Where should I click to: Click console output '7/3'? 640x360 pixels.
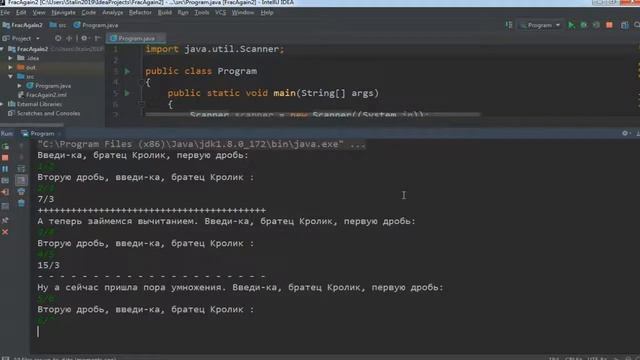[x=45, y=200]
